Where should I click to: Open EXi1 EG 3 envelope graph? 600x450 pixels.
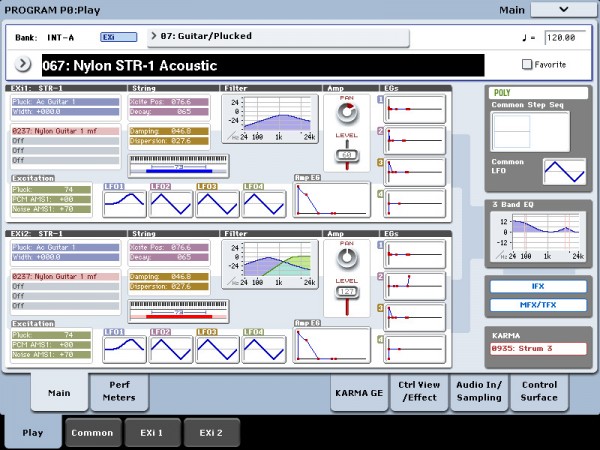tap(415, 172)
